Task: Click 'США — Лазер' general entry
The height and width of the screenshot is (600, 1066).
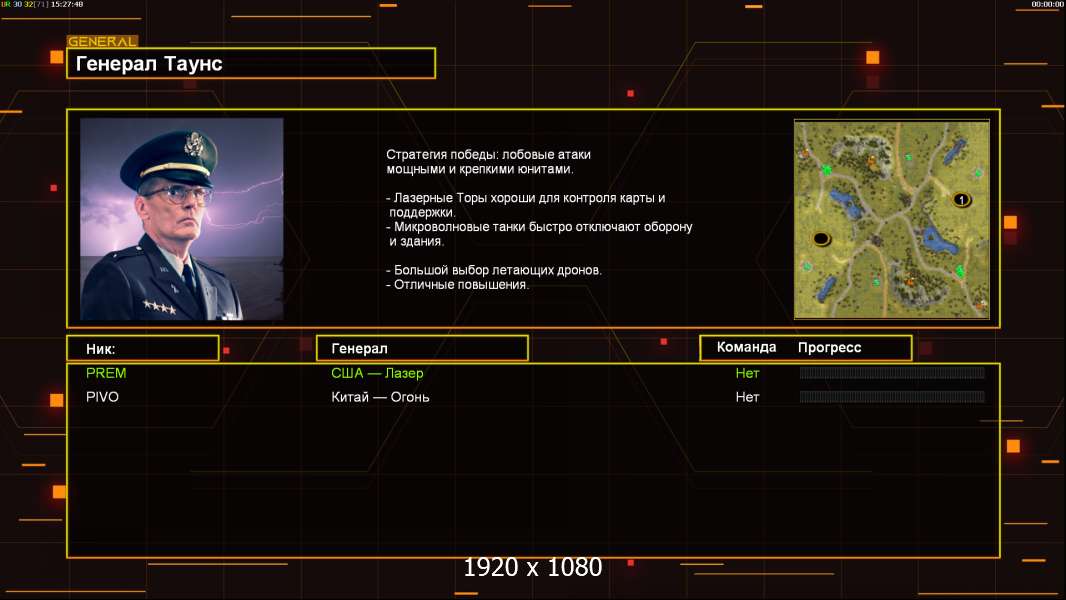Action: (377, 373)
